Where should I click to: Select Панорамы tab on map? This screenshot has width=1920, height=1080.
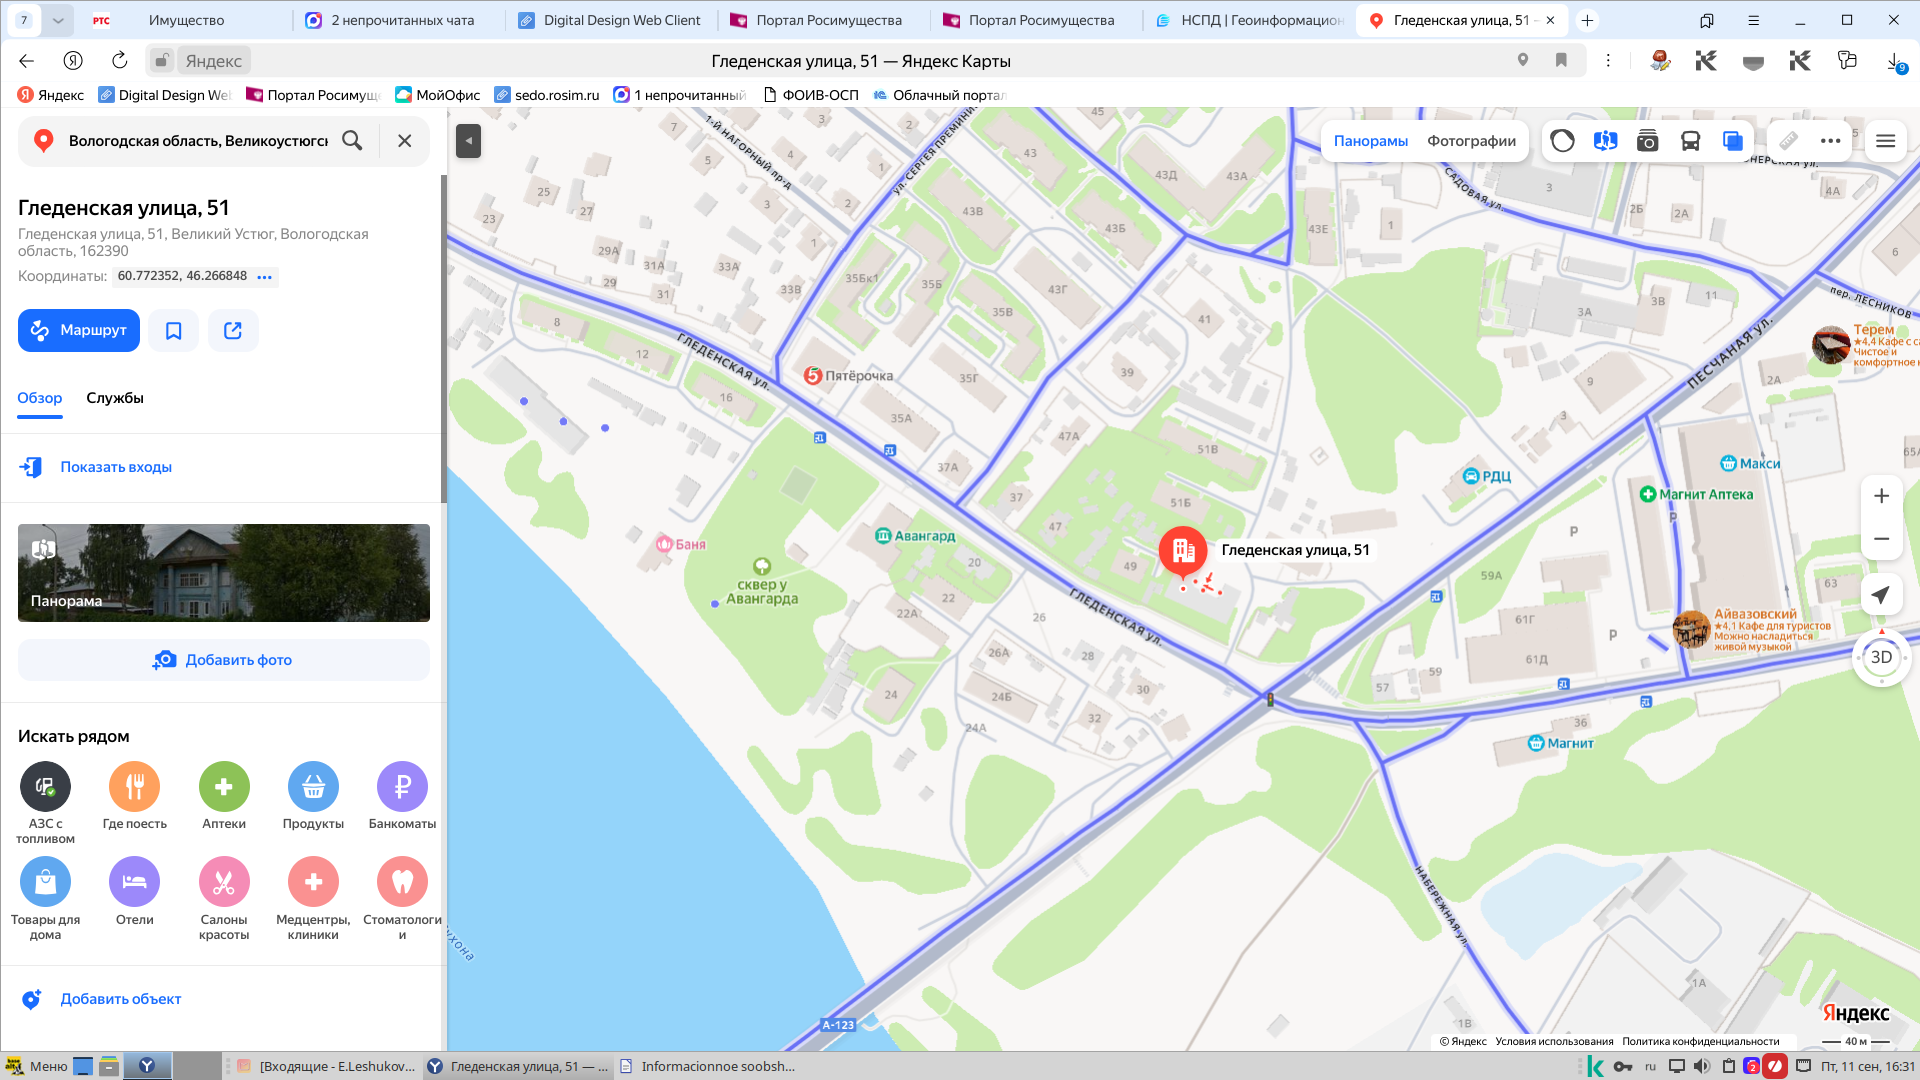(1370, 141)
